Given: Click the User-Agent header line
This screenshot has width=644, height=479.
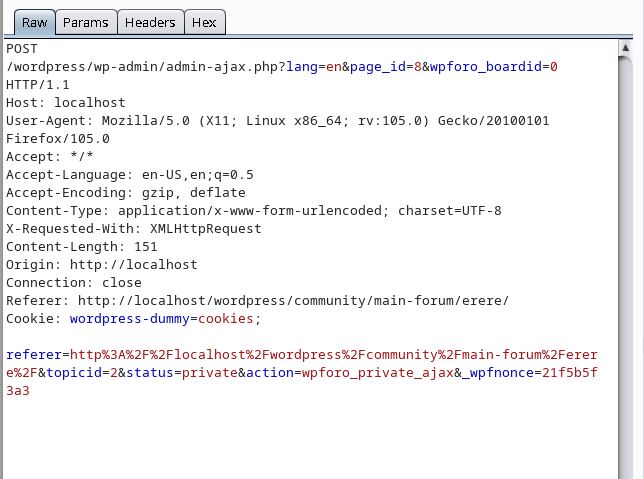Looking at the screenshot, I should [x=278, y=121].
